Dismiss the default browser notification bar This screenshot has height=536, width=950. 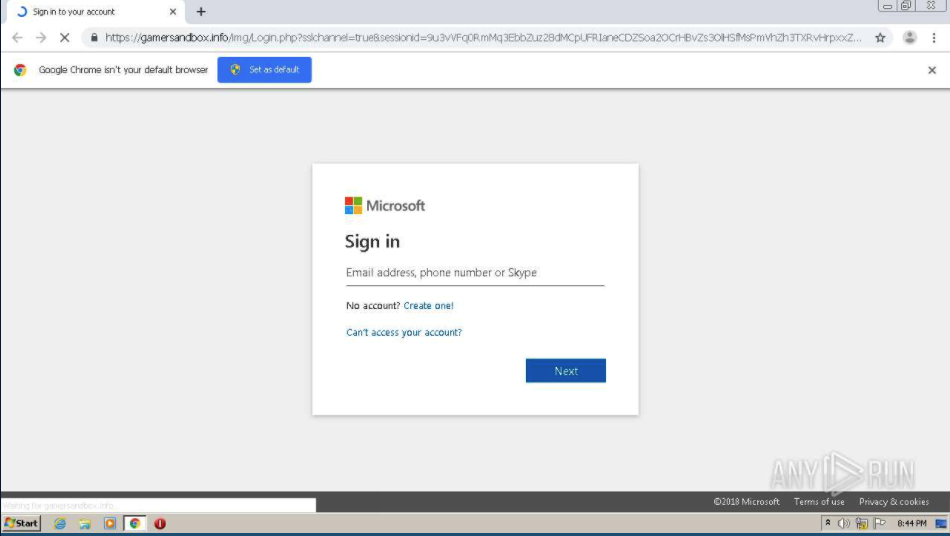[932, 70]
